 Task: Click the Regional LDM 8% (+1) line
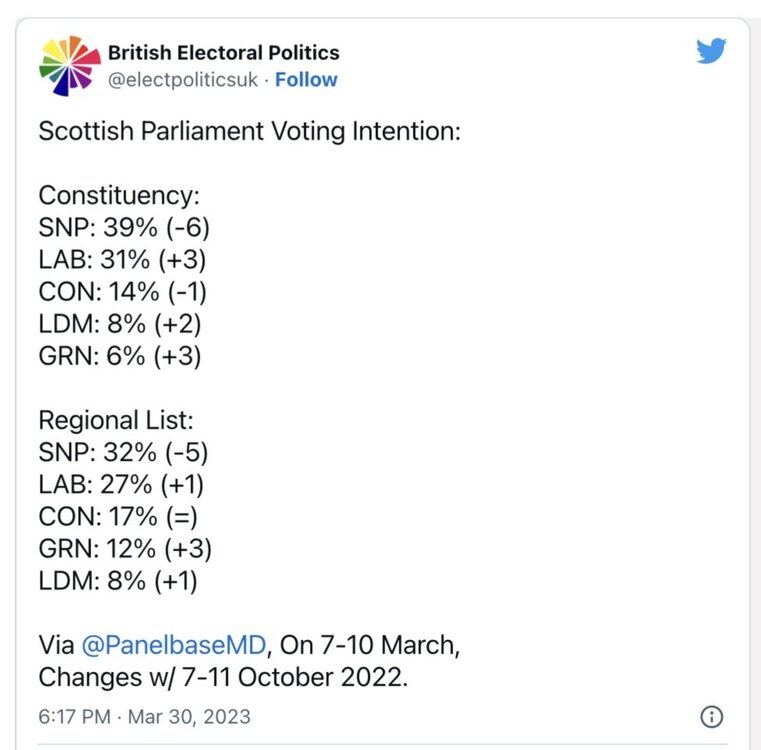click(x=118, y=581)
